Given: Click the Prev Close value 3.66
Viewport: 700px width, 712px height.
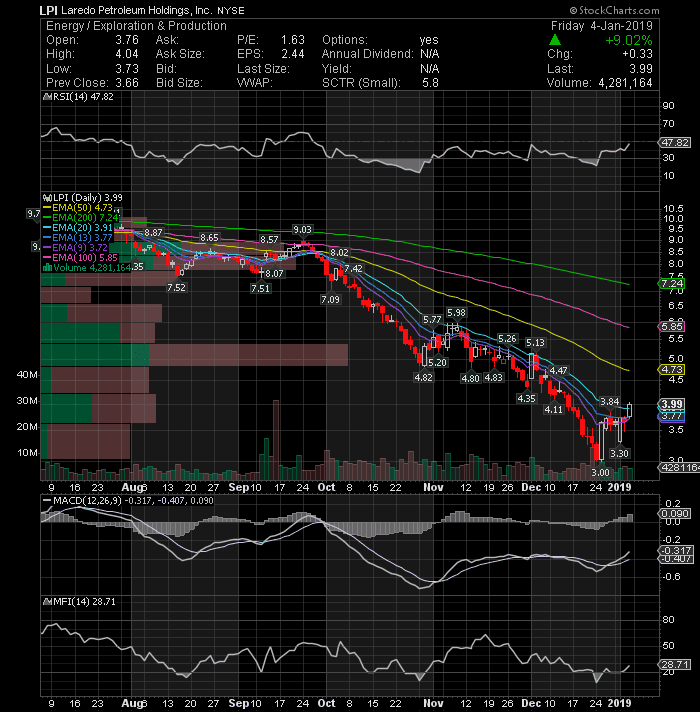Looking at the screenshot, I should click(127, 83).
